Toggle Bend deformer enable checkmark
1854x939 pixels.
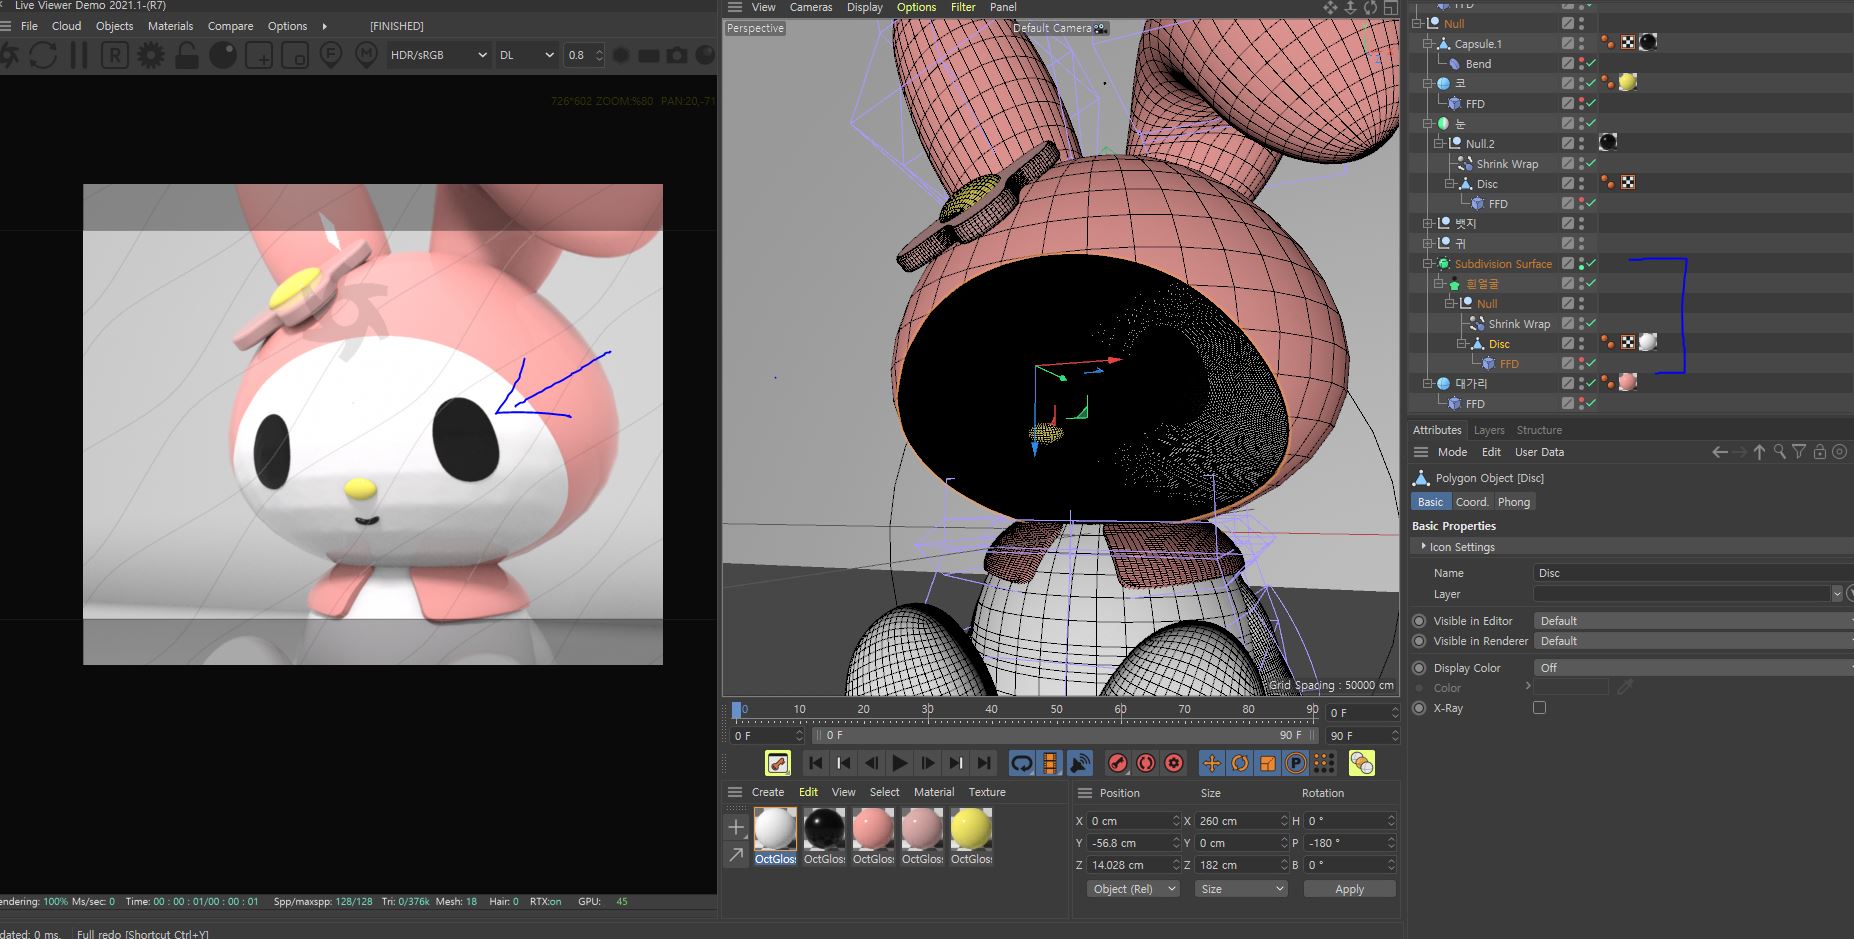[x=1591, y=64]
